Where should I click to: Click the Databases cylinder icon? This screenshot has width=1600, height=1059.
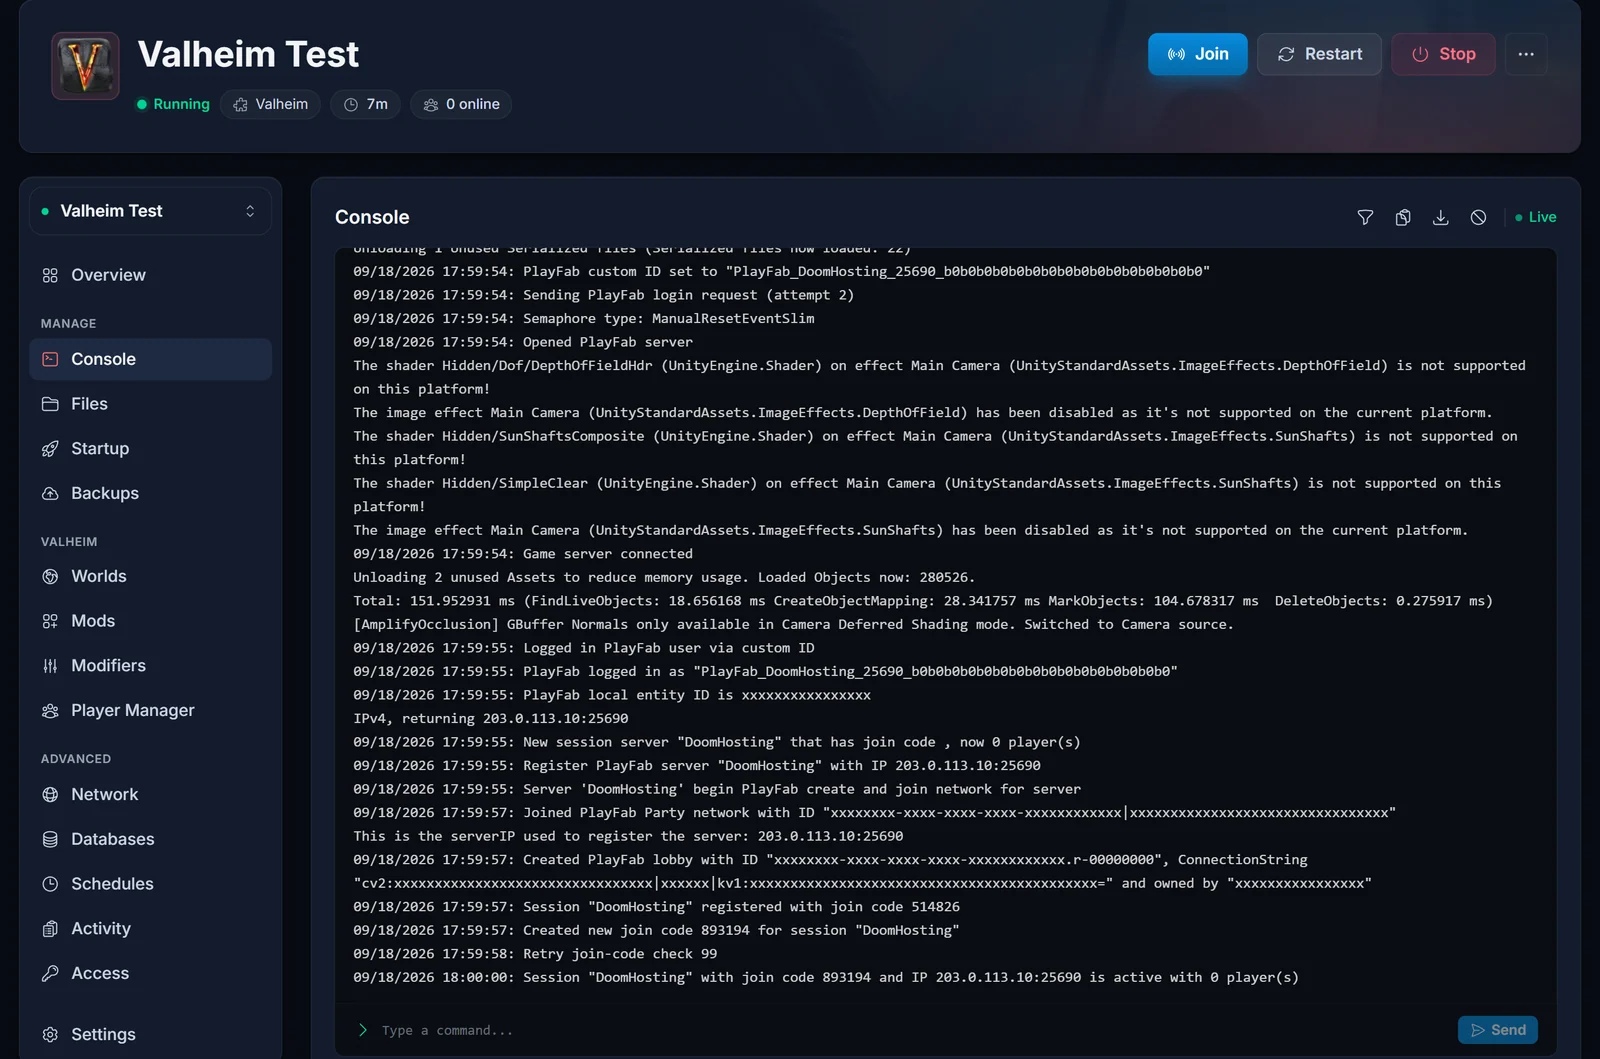point(50,839)
